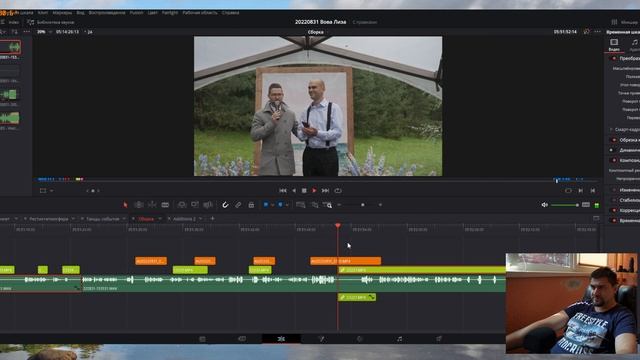
Task: Open the marker color dropdown arrow
Action: 287,205
